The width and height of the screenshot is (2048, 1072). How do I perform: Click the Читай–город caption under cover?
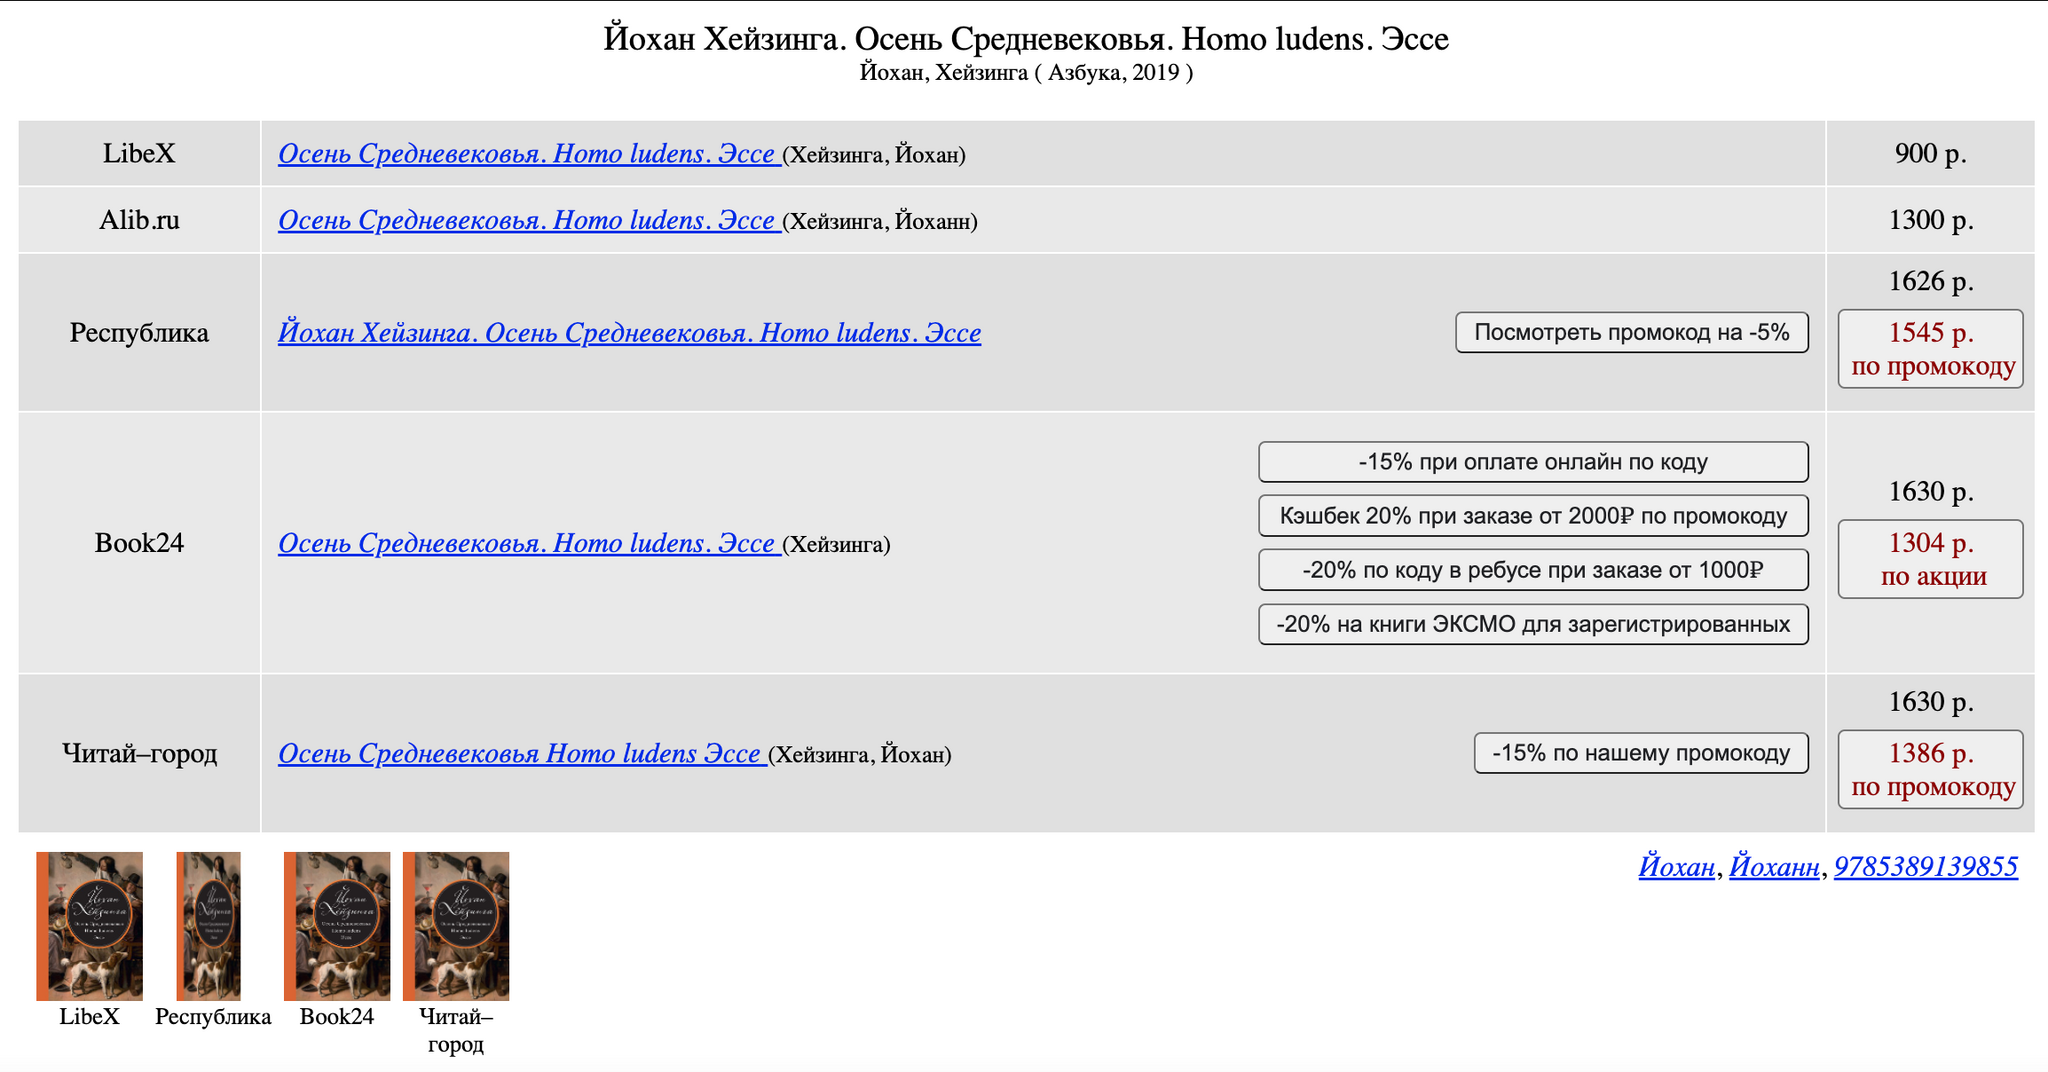point(456,1030)
